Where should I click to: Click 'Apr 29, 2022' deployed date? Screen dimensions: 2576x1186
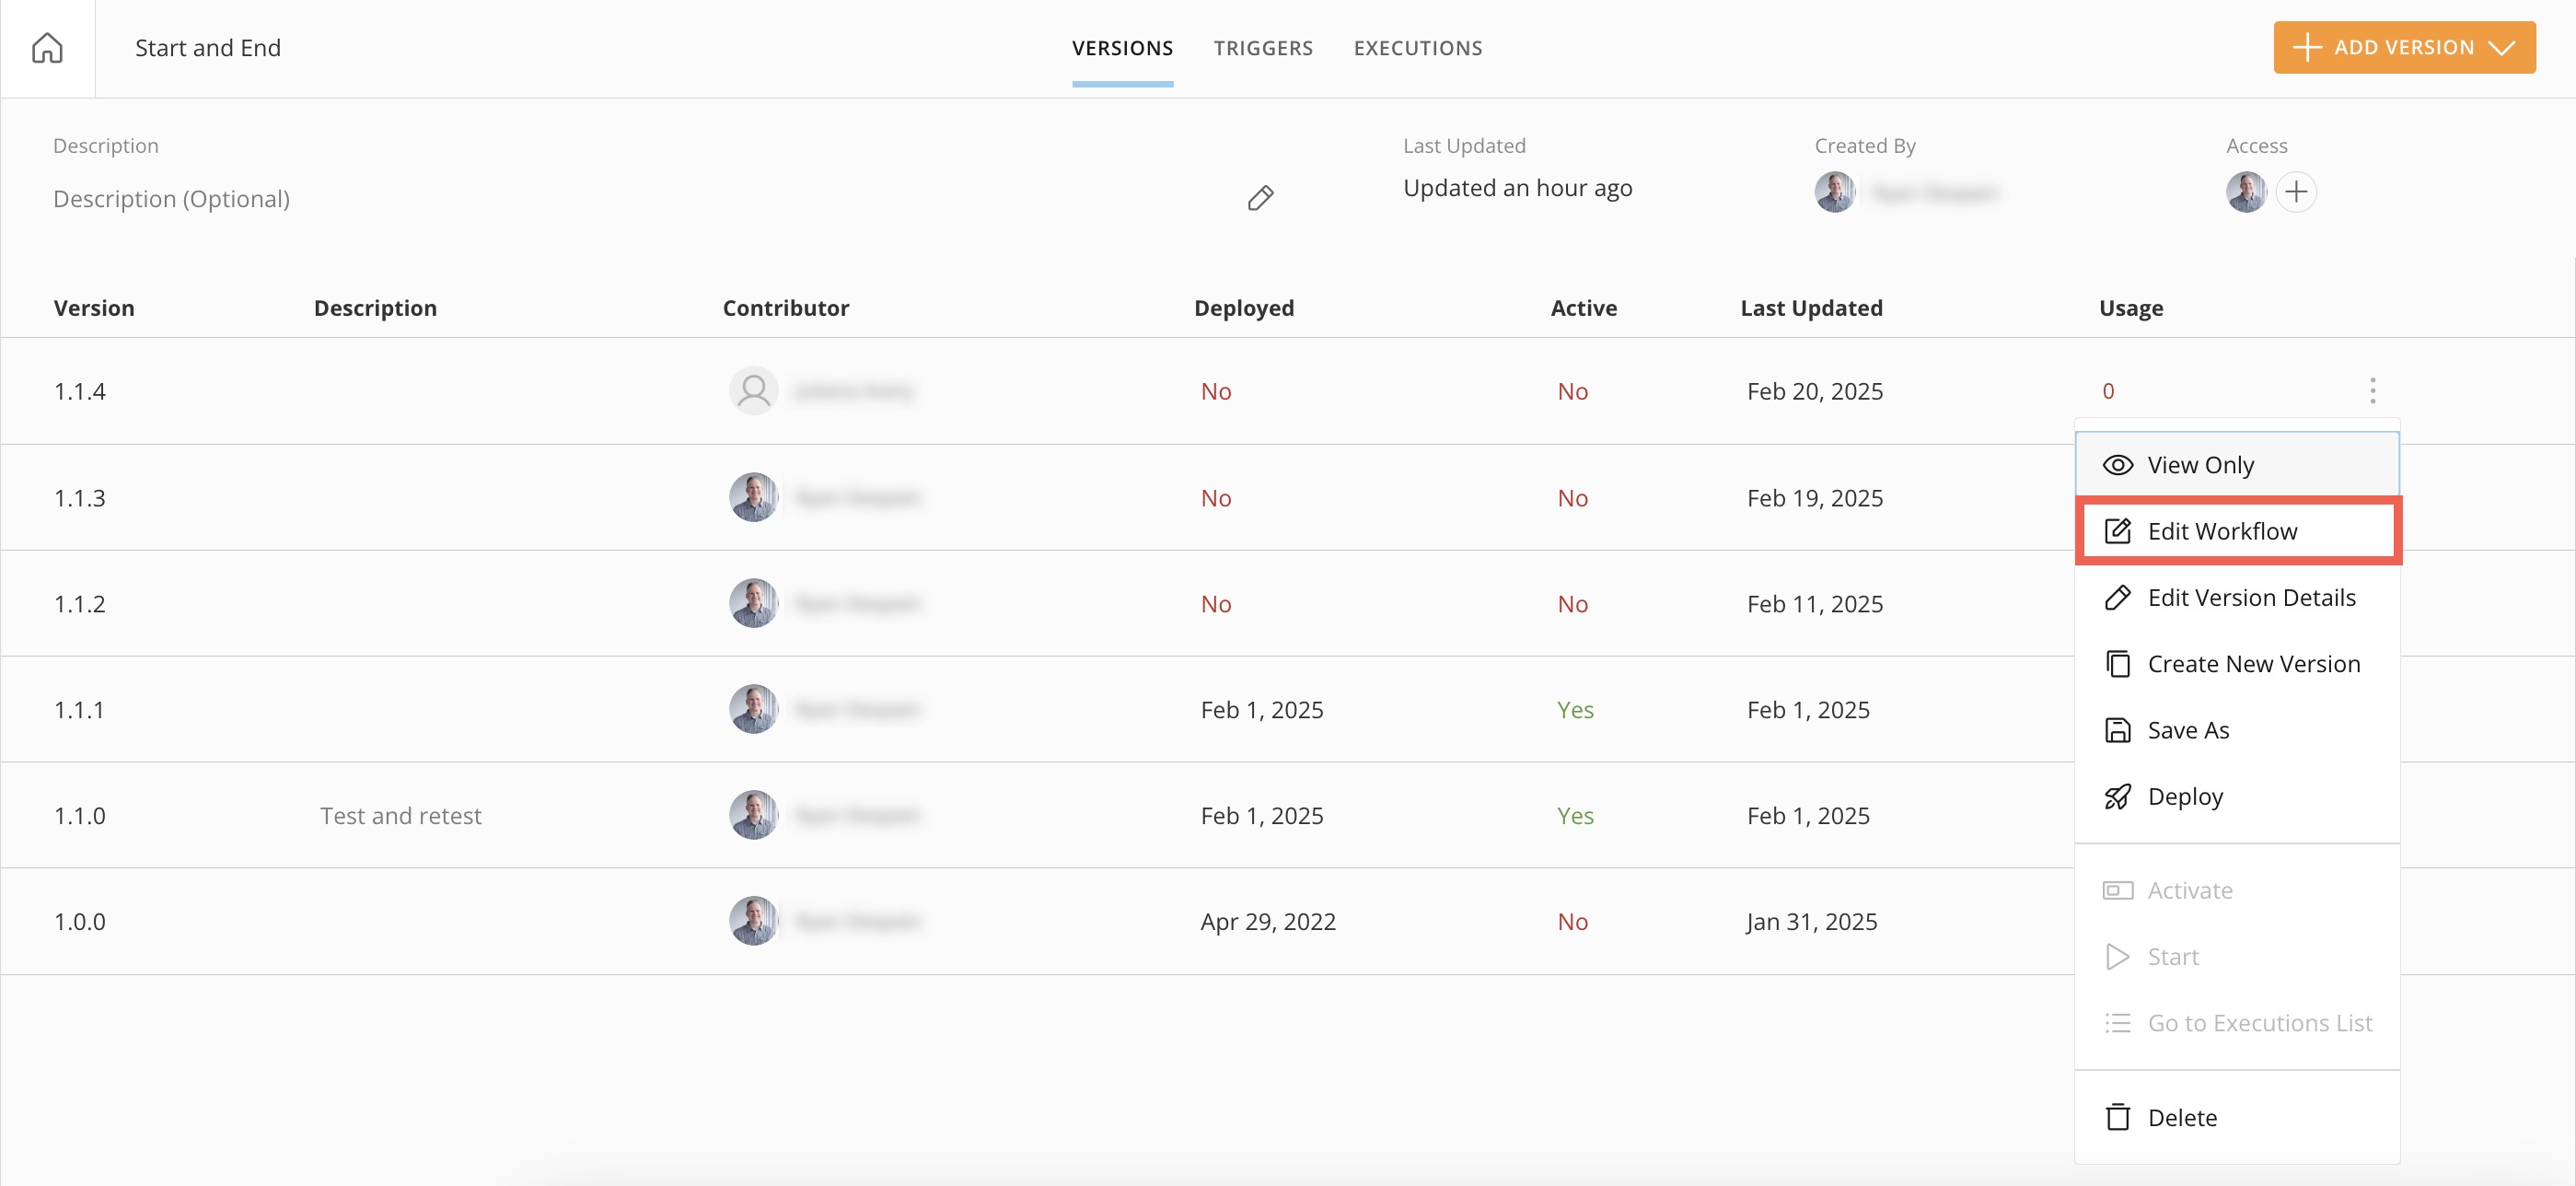(x=1267, y=920)
